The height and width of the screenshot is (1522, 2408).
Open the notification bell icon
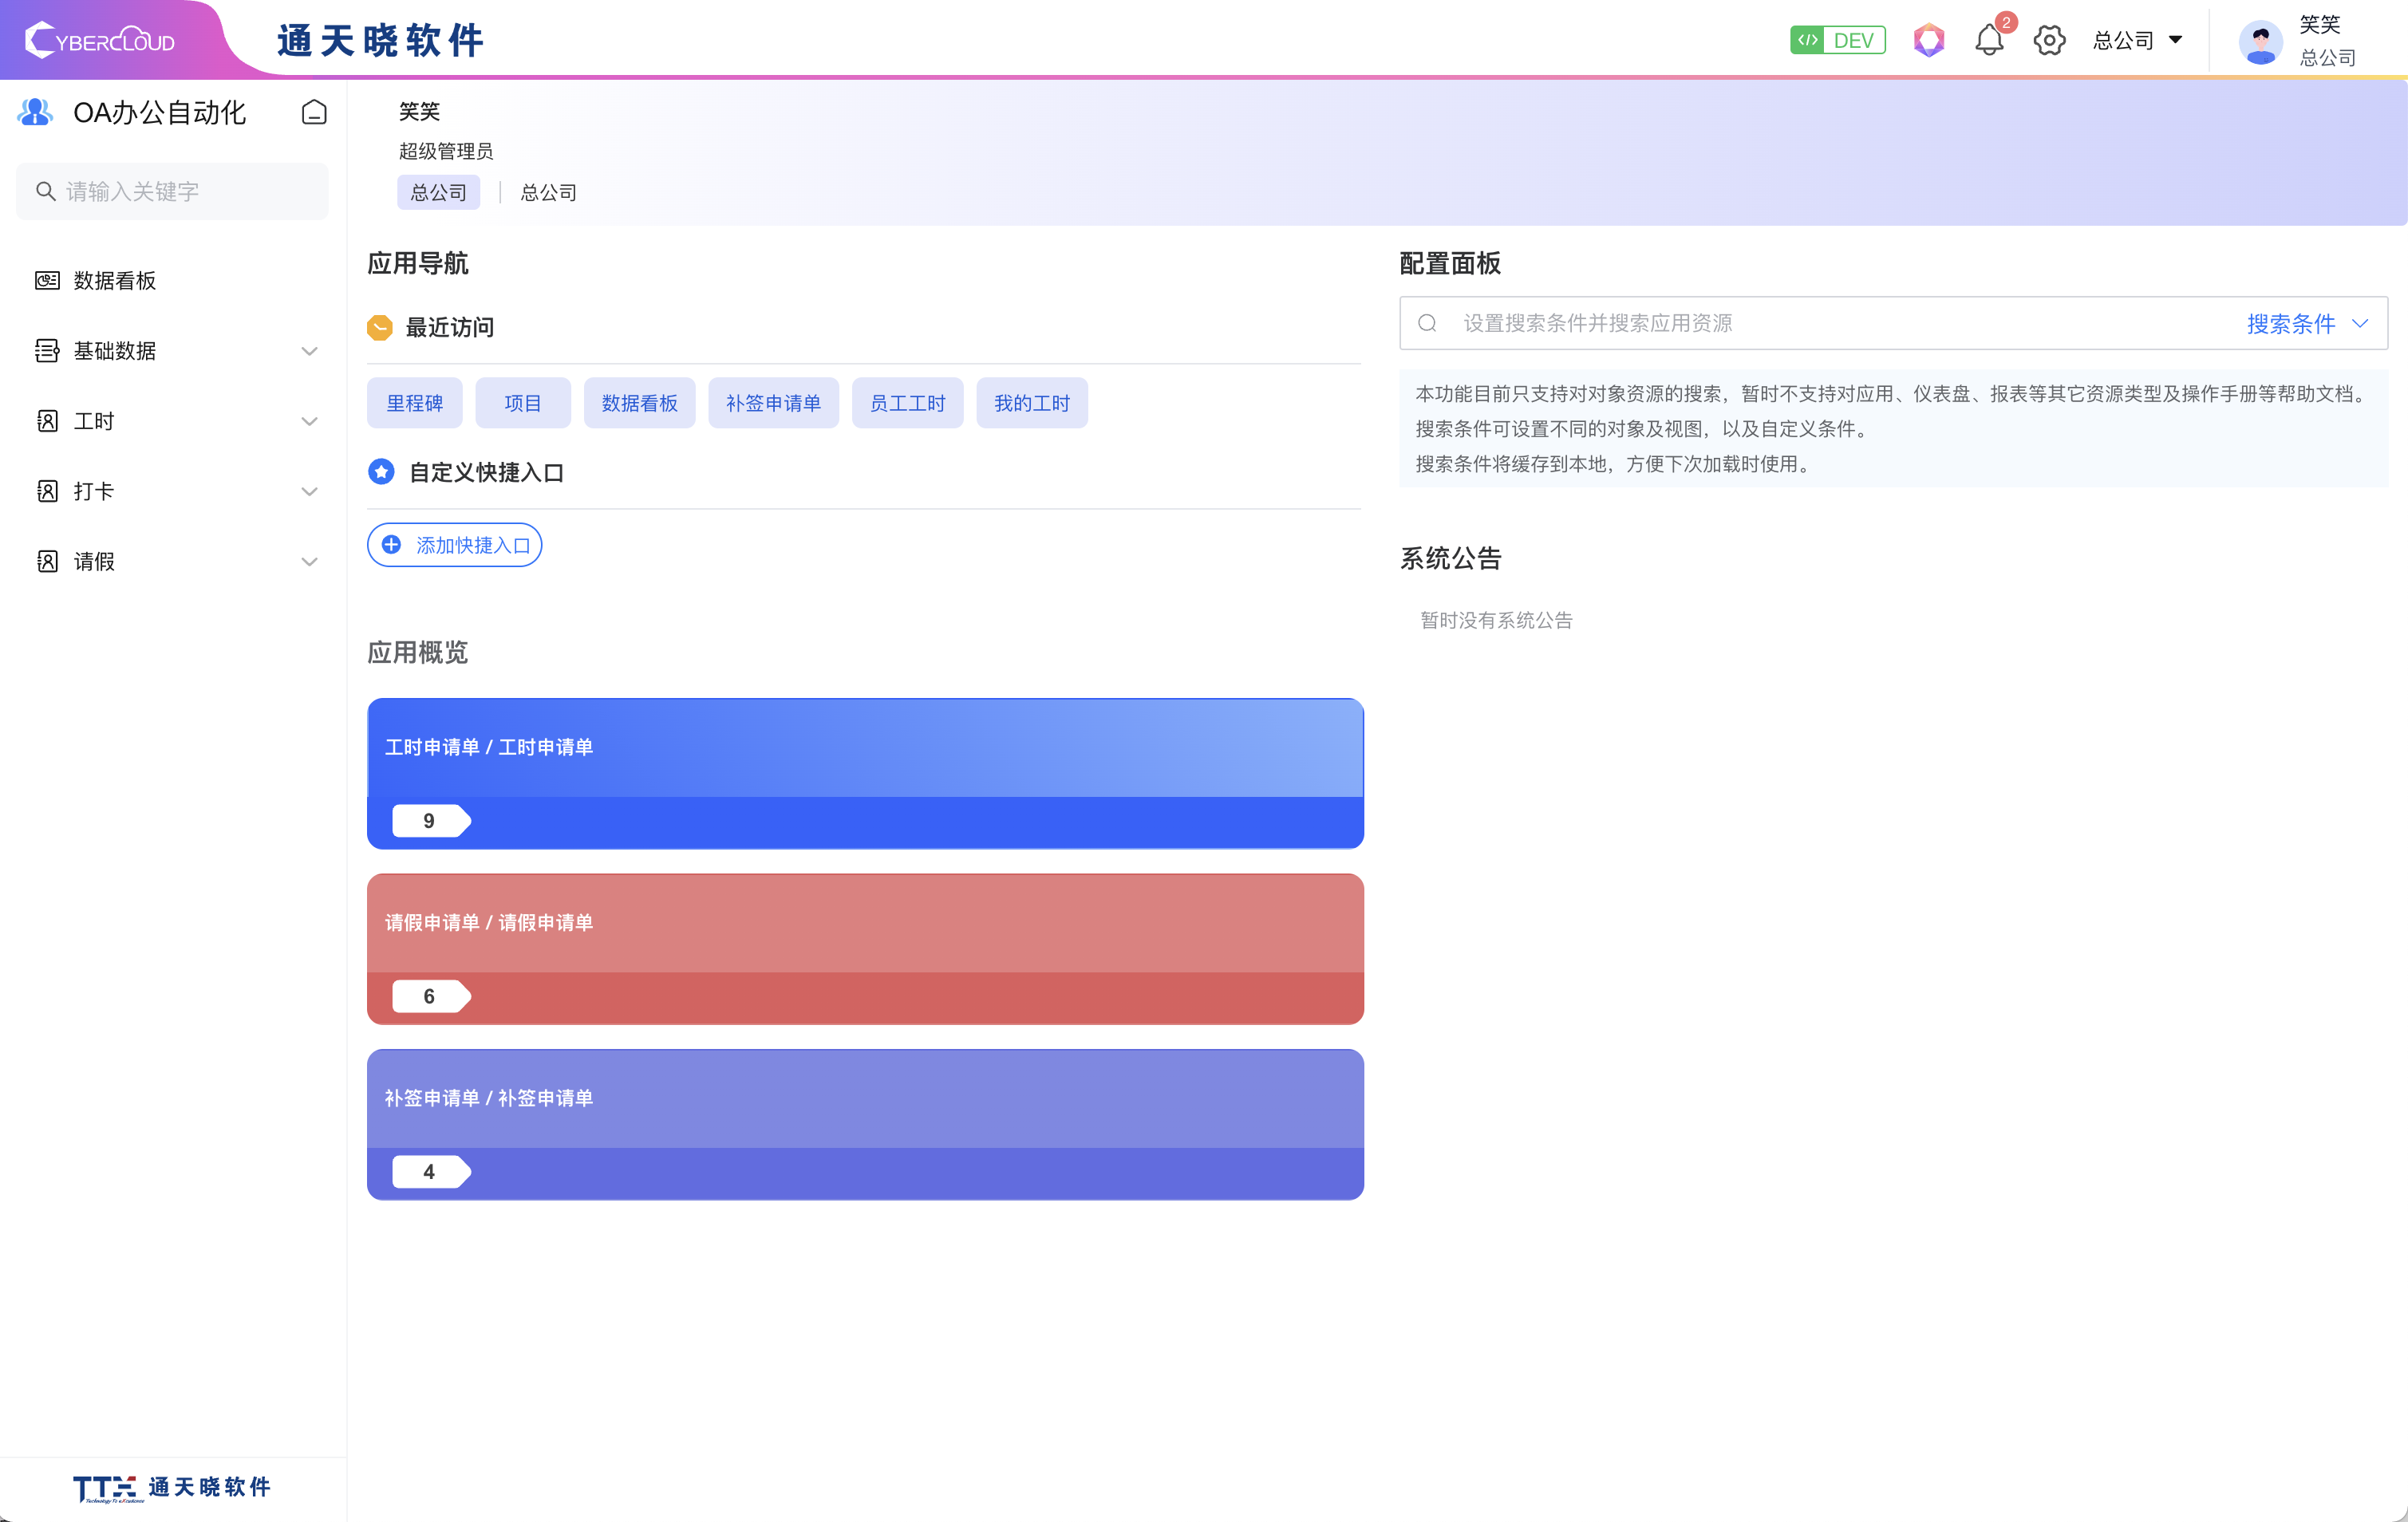(x=1988, y=41)
